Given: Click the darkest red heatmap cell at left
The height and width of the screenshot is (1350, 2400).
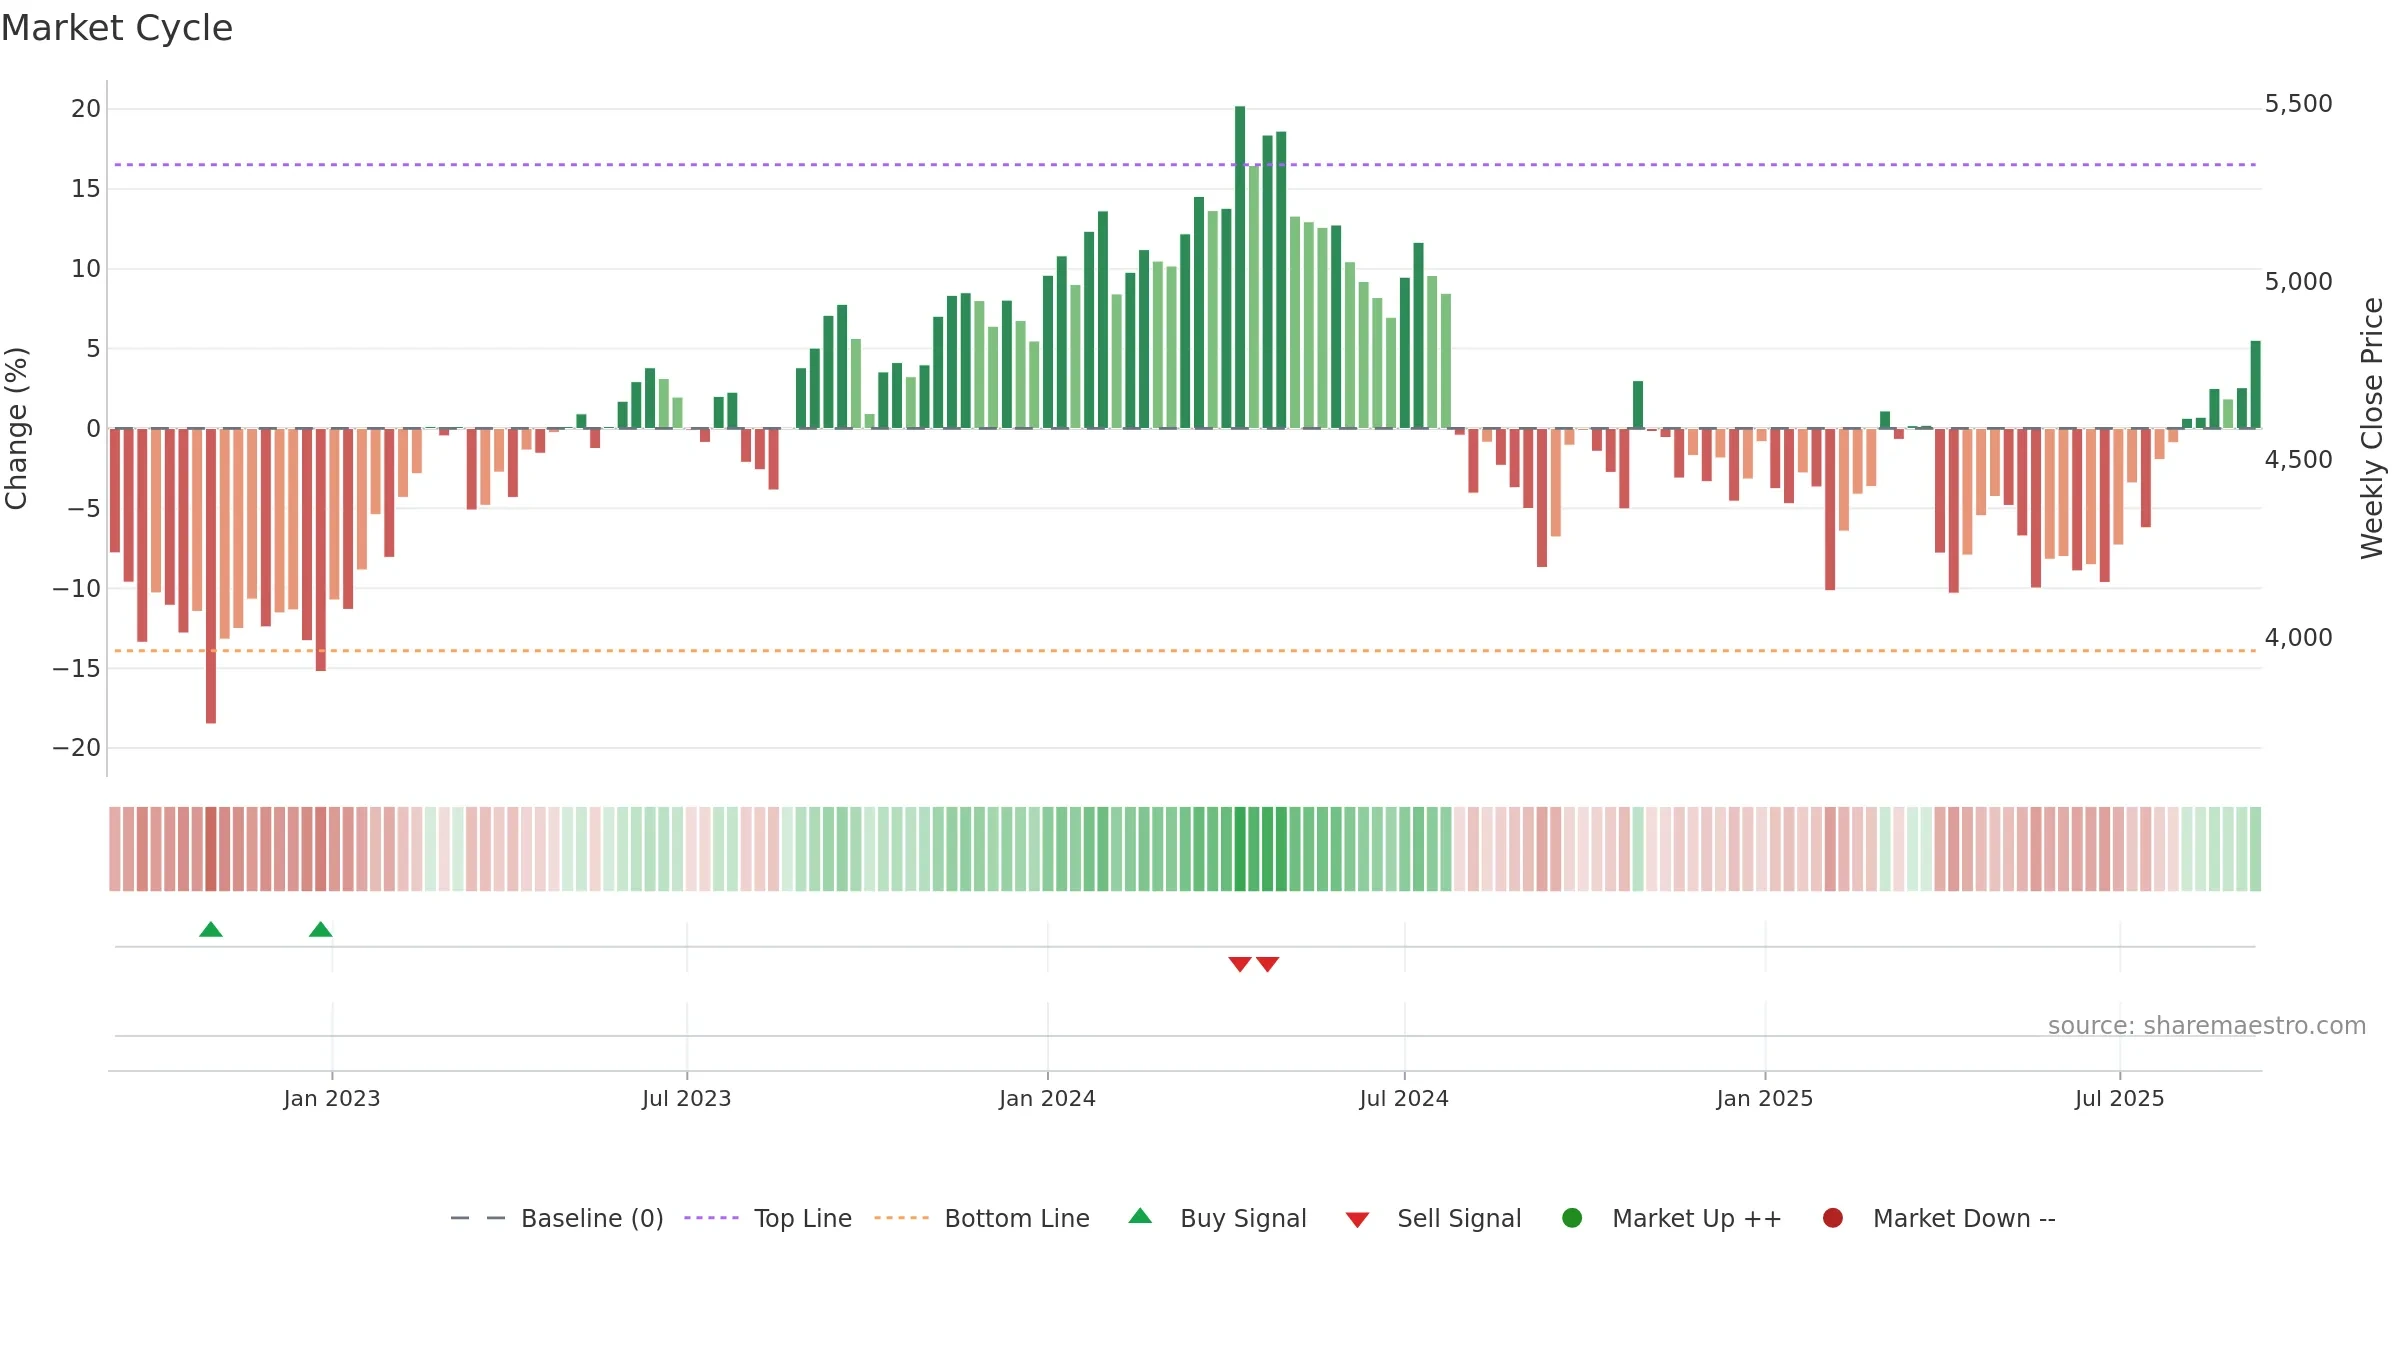Looking at the screenshot, I should point(211,849).
